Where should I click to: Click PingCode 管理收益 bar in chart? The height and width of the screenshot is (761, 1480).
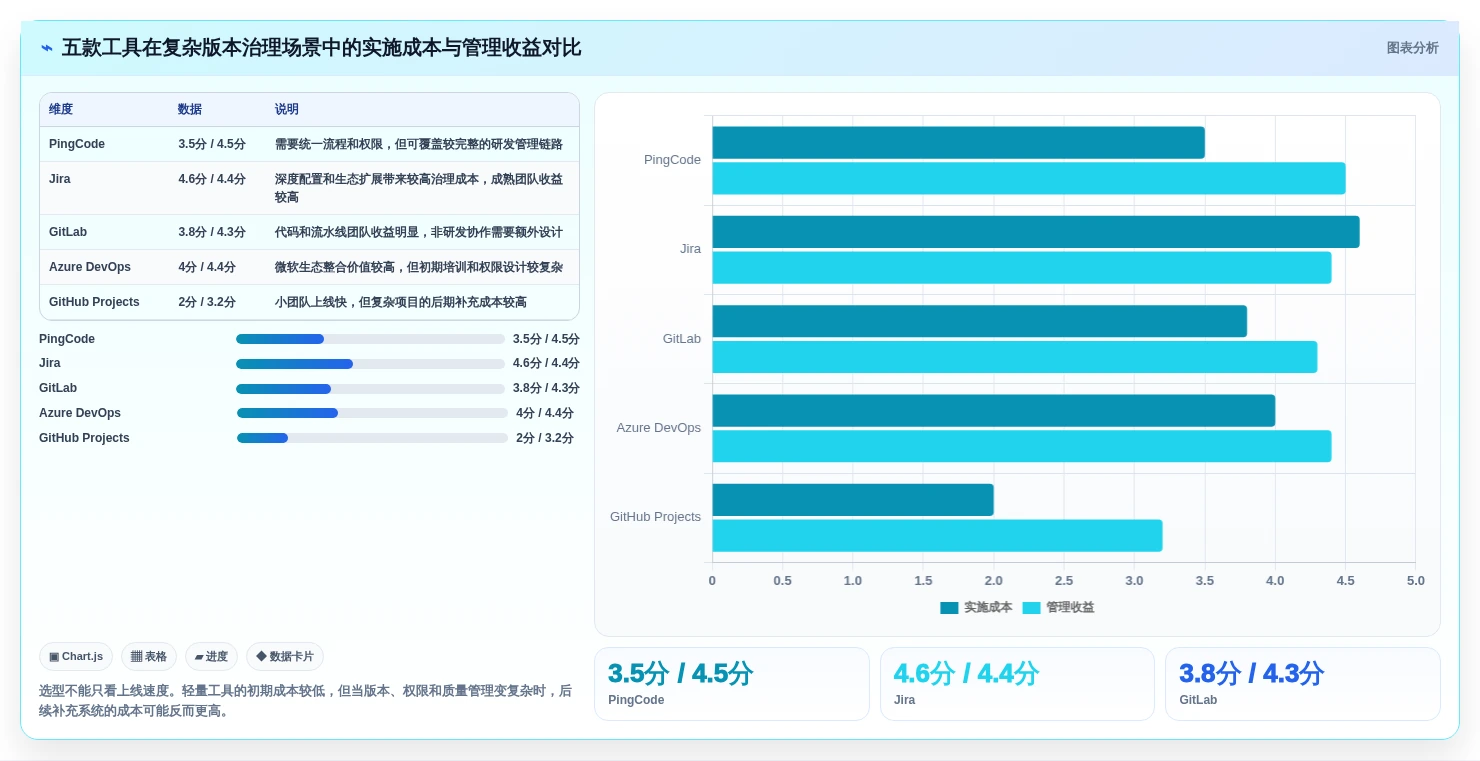point(1029,178)
